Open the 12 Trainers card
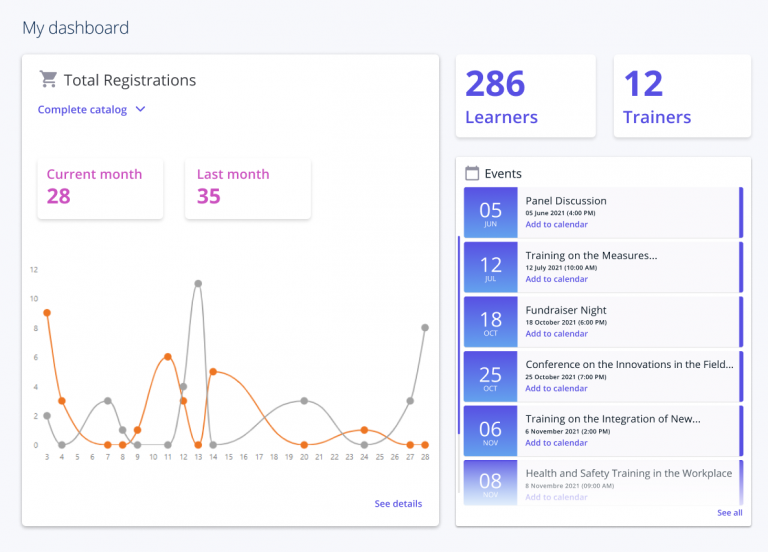 (x=682, y=96)
